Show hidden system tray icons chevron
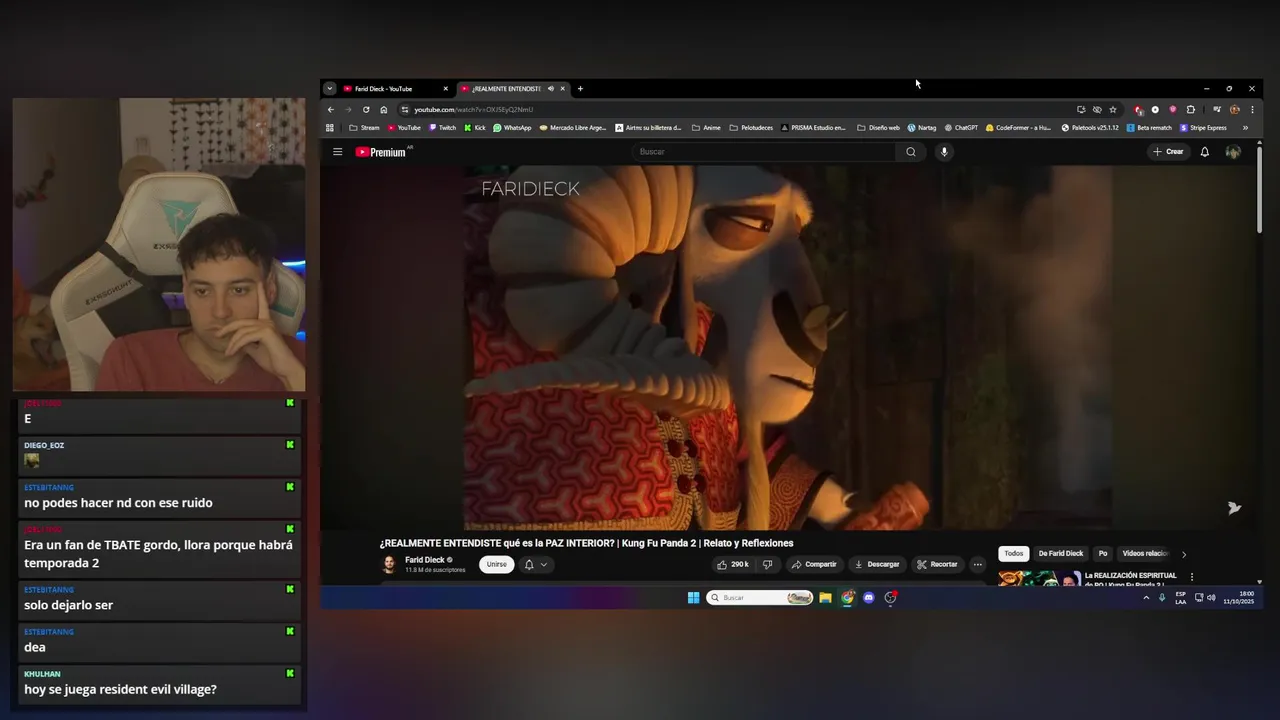Image resolution: width=1280 pixels, height=720 pixels. [1146, 598]
